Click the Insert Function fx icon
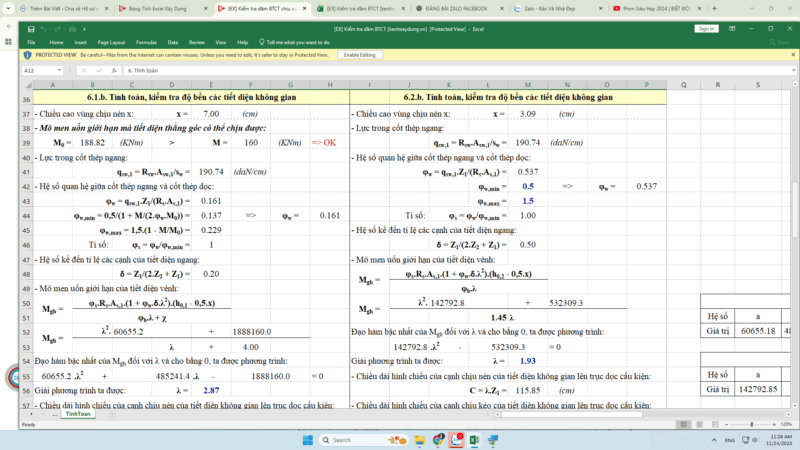 (114, 71)
